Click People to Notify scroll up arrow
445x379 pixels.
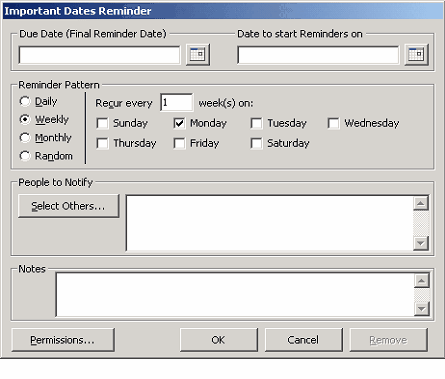(x=421, y=203)
